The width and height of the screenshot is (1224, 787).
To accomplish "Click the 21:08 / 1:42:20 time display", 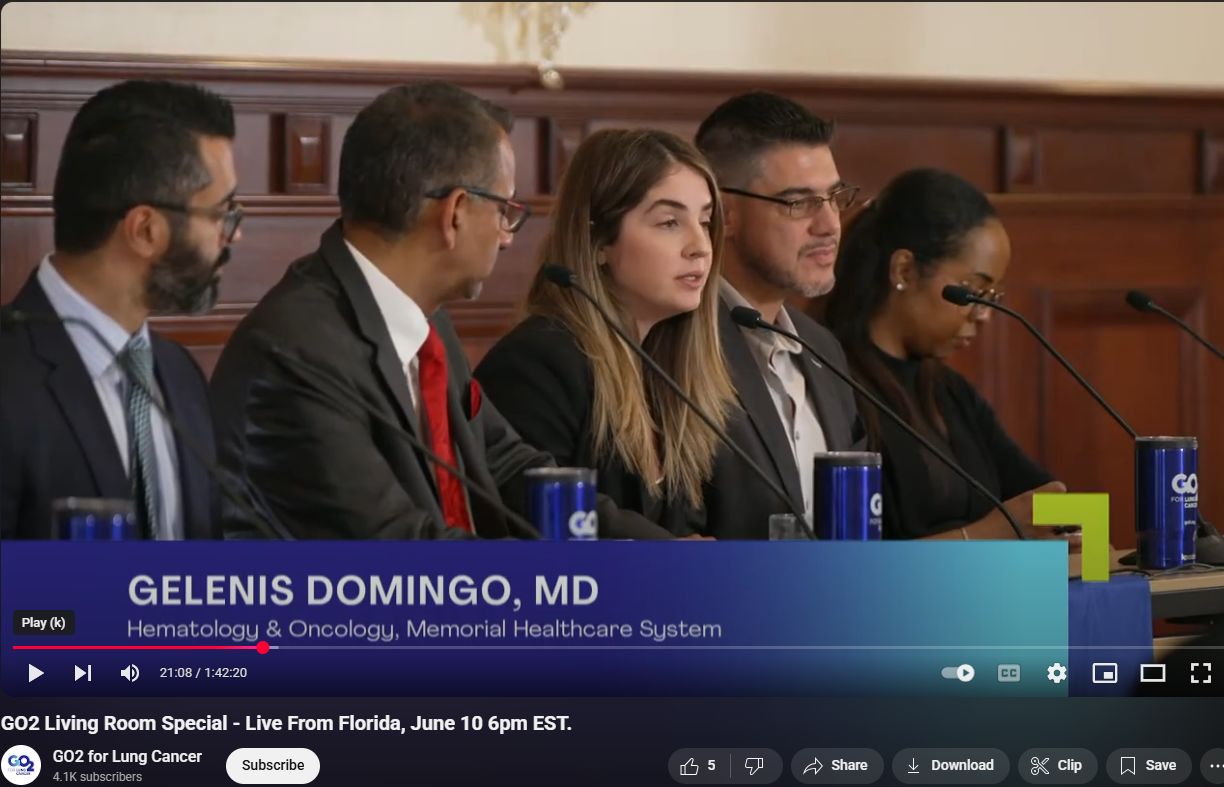I will click(x=203, y=673).
